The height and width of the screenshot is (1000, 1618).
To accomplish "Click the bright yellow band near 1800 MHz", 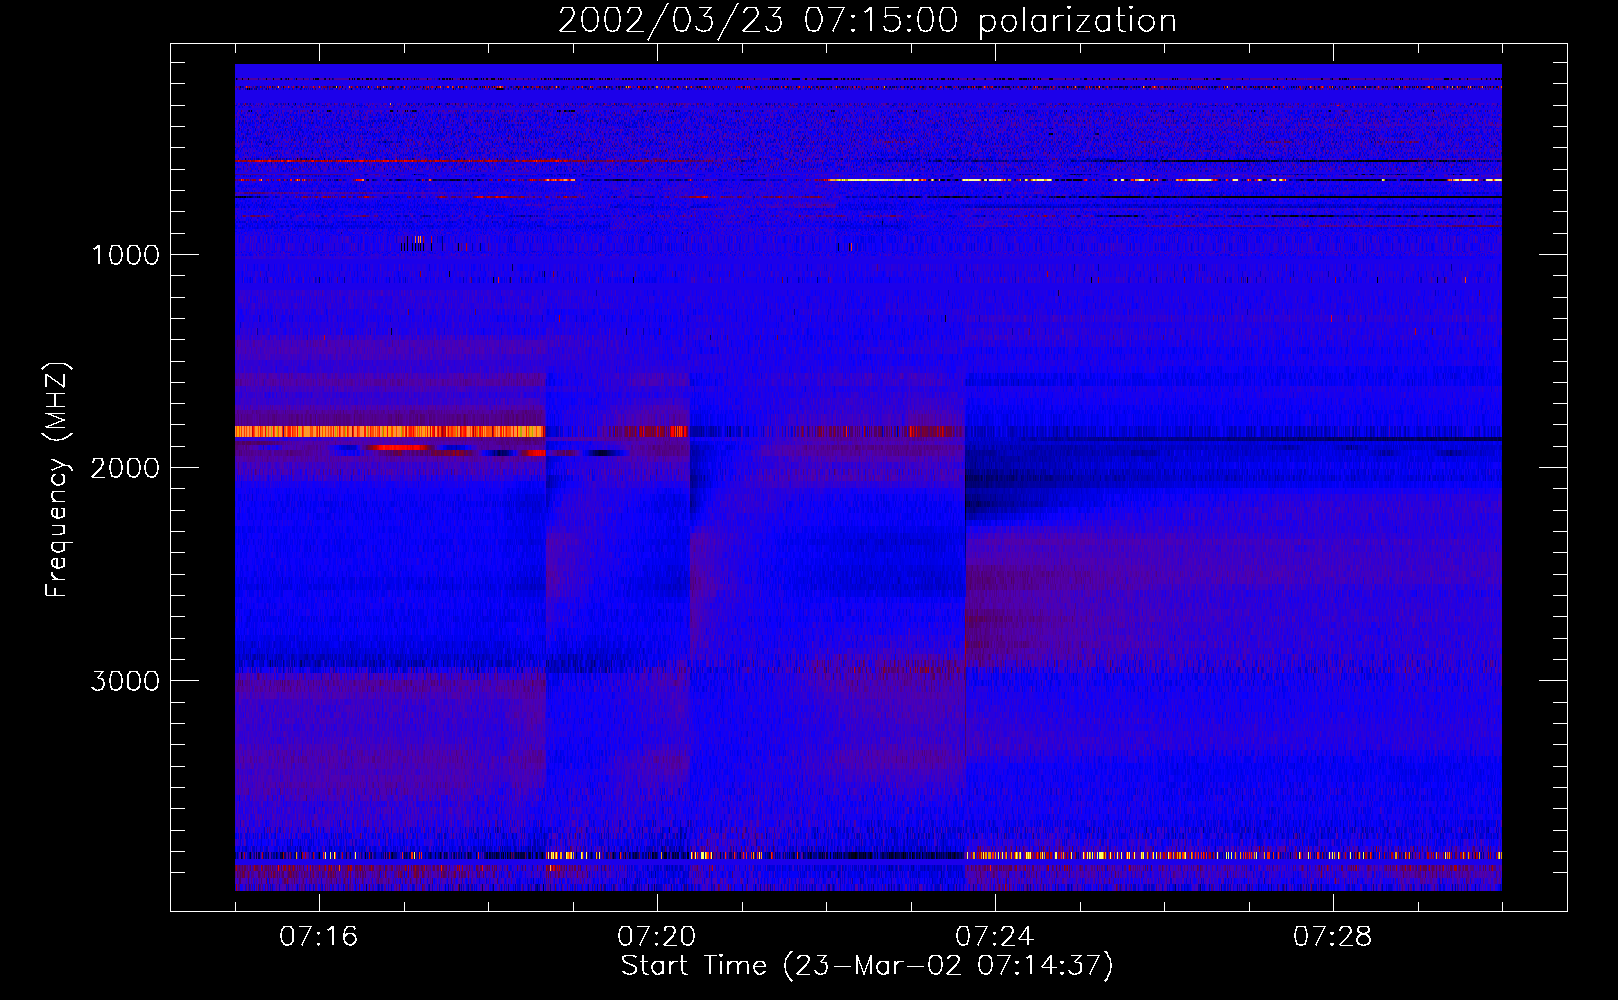I will (390, 431).
